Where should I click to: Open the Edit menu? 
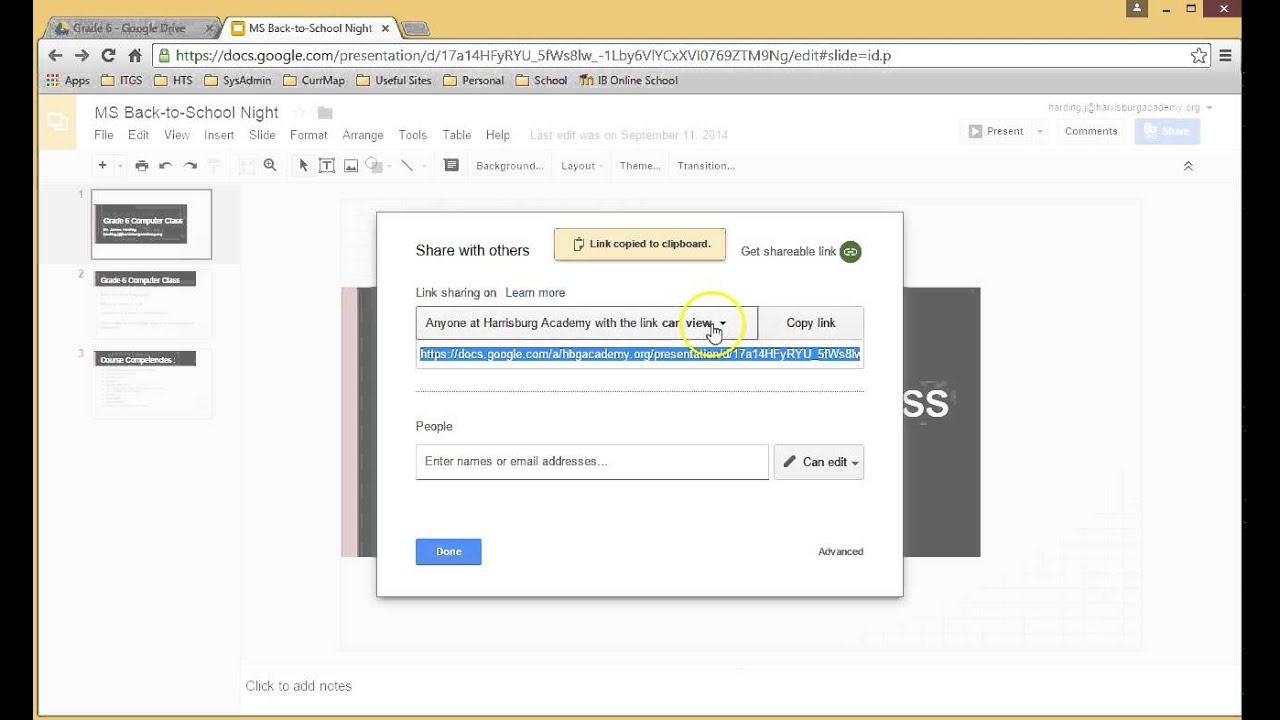tap(138, 135)
